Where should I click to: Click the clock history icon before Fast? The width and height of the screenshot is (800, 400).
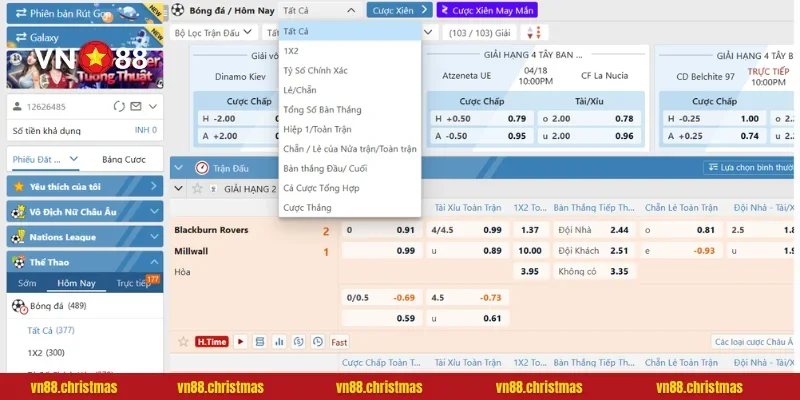pos(317,342)
